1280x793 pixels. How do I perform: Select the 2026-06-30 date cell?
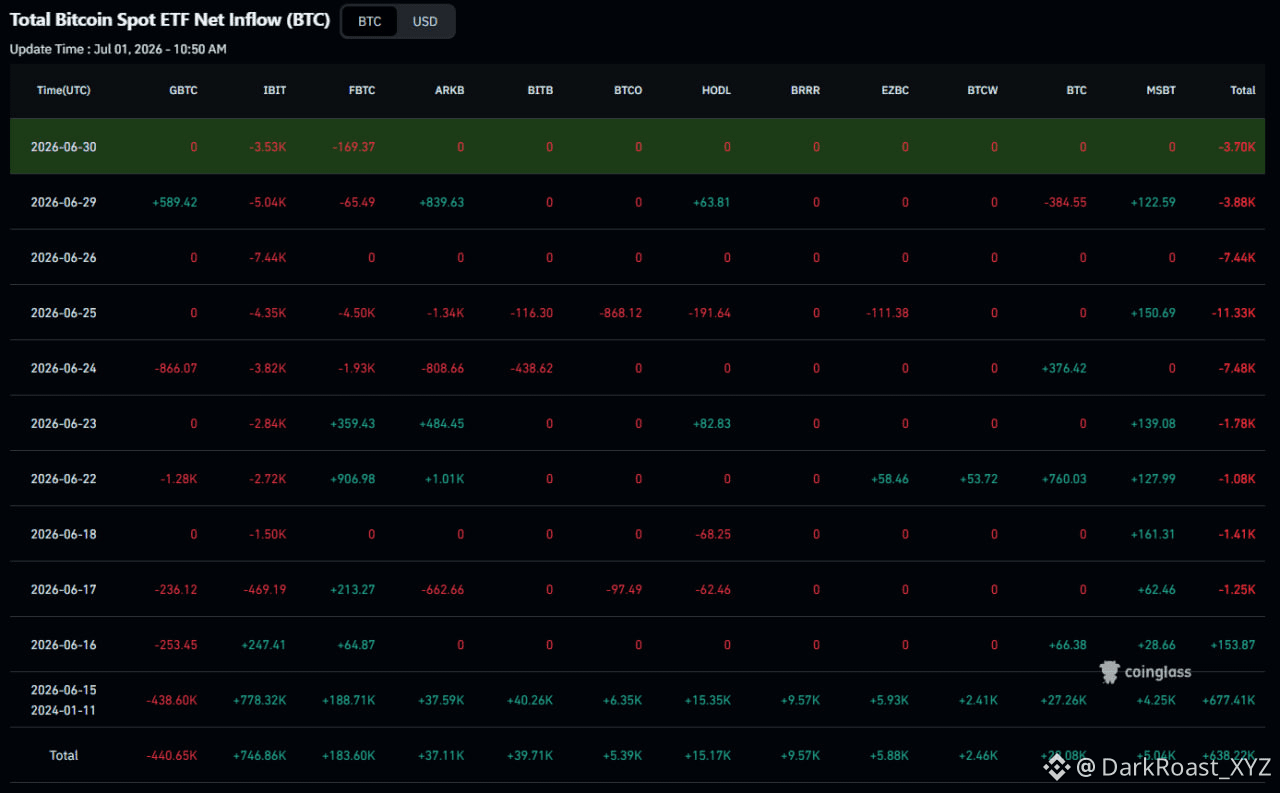coord(64,147)
